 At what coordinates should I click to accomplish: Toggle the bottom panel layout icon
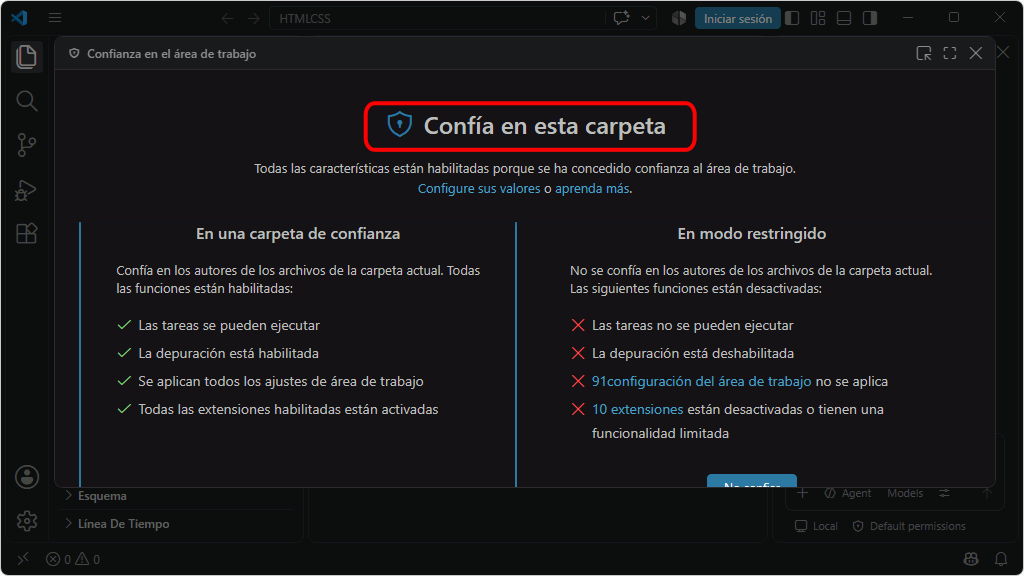click(x=844, y=18)
